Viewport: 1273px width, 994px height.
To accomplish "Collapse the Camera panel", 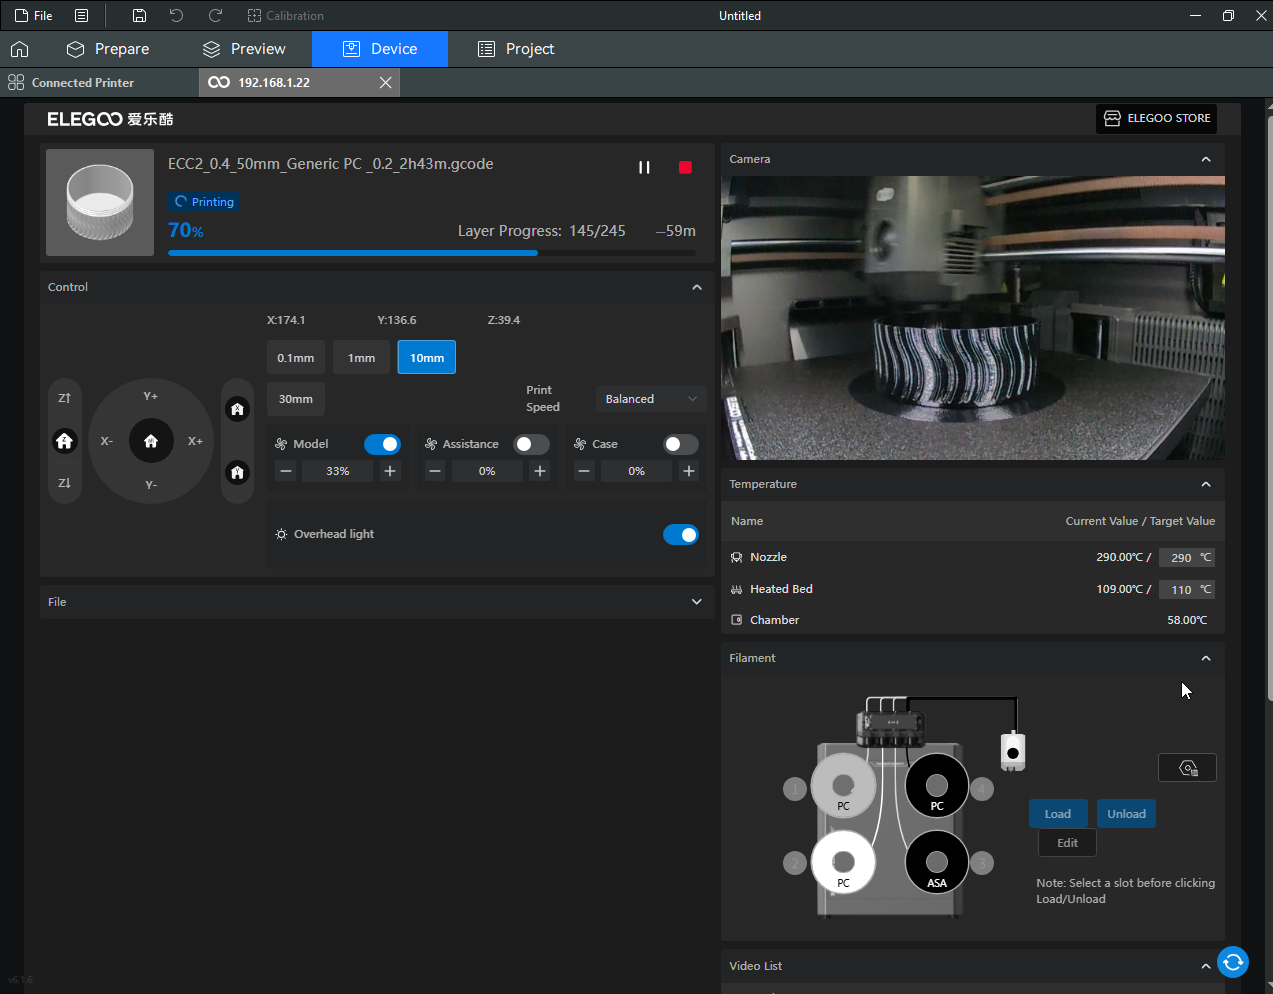I will [1206, 159].
